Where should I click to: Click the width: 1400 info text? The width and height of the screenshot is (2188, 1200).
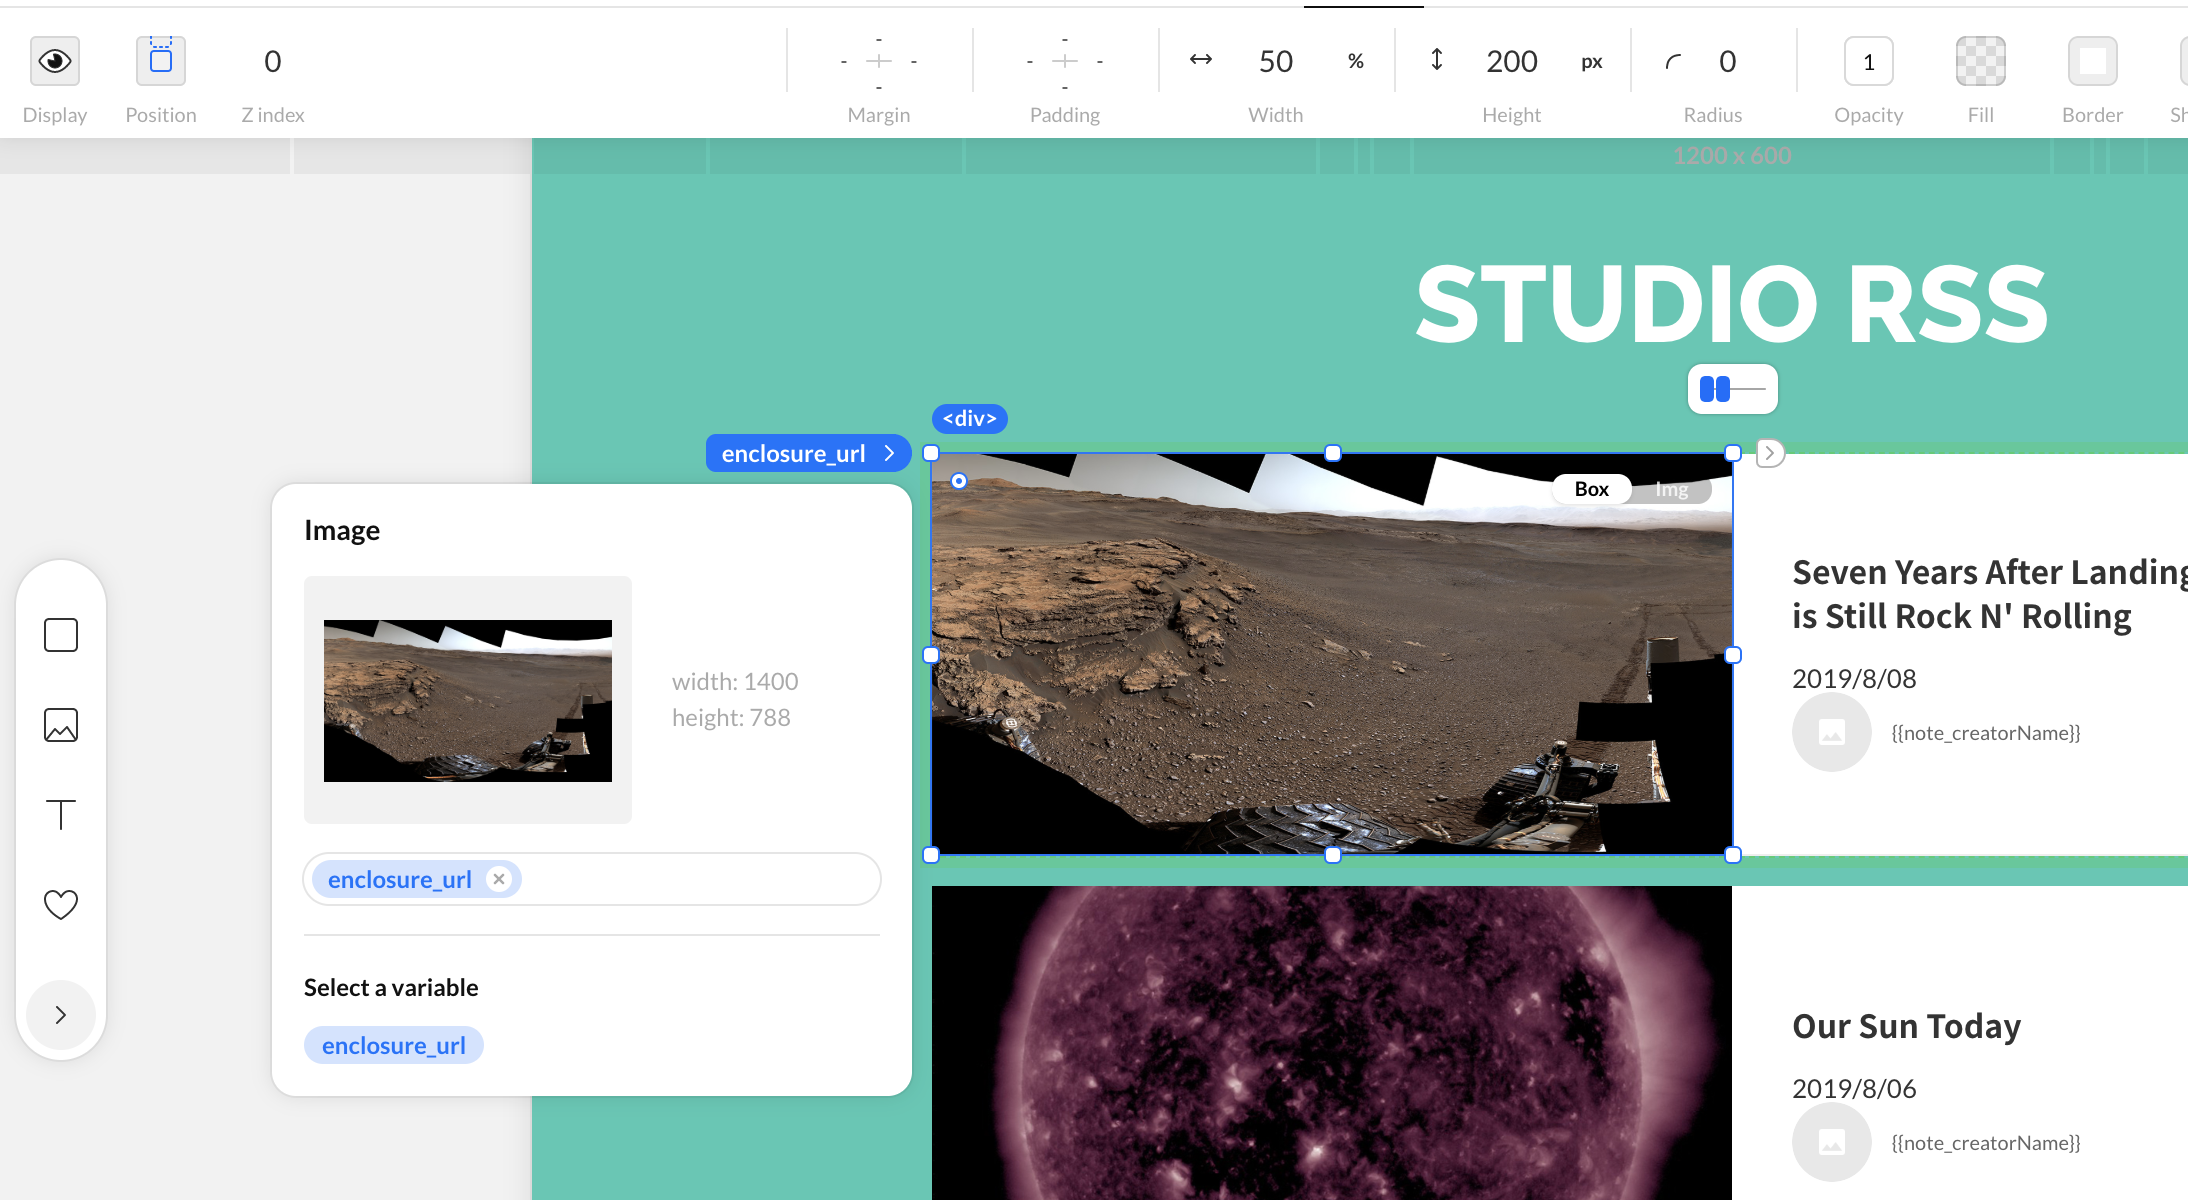pyautogui.click(x=735, y=681)
